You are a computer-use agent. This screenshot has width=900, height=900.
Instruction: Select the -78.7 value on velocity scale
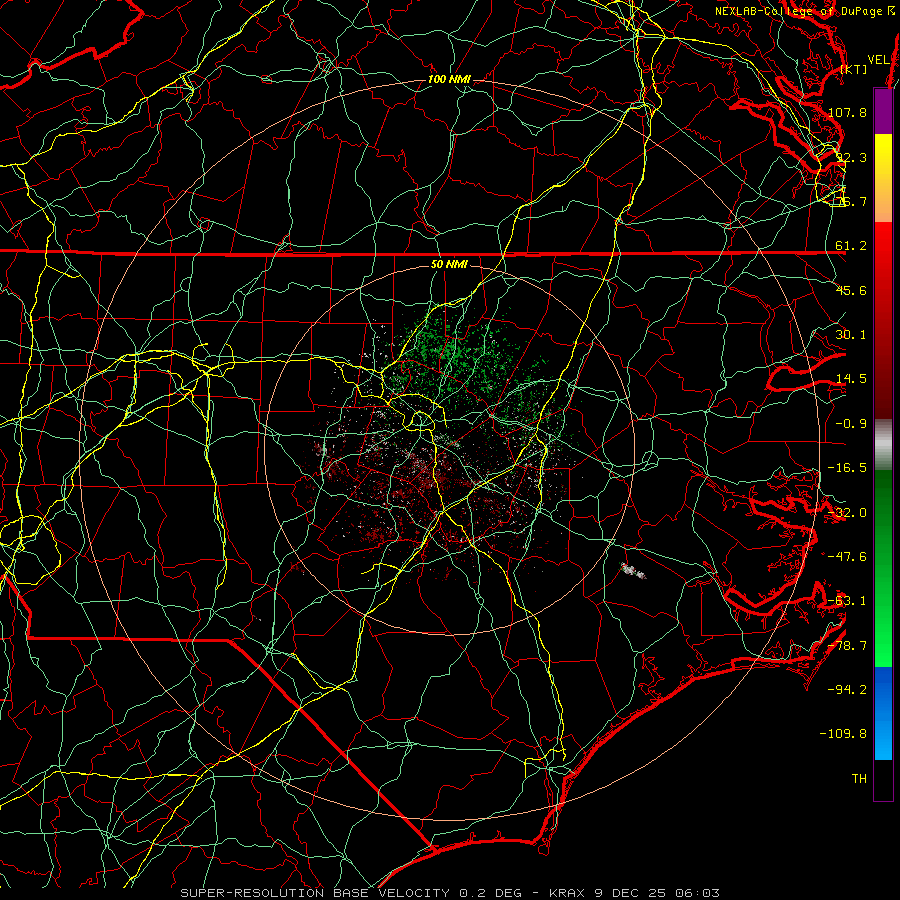point(847,646)
